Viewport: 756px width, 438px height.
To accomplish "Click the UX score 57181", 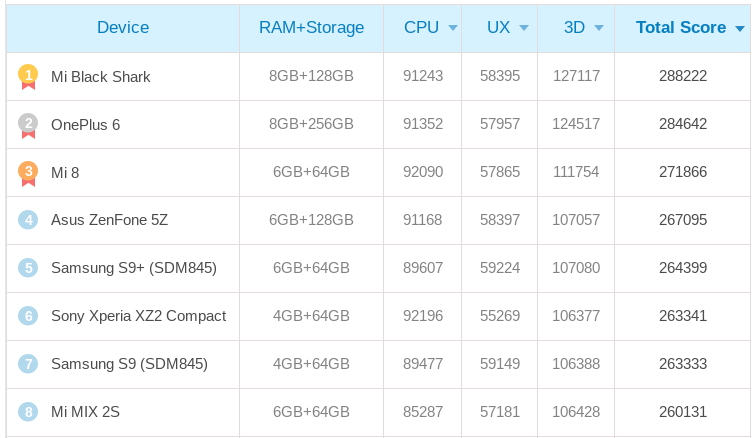I will click(500, 412).
